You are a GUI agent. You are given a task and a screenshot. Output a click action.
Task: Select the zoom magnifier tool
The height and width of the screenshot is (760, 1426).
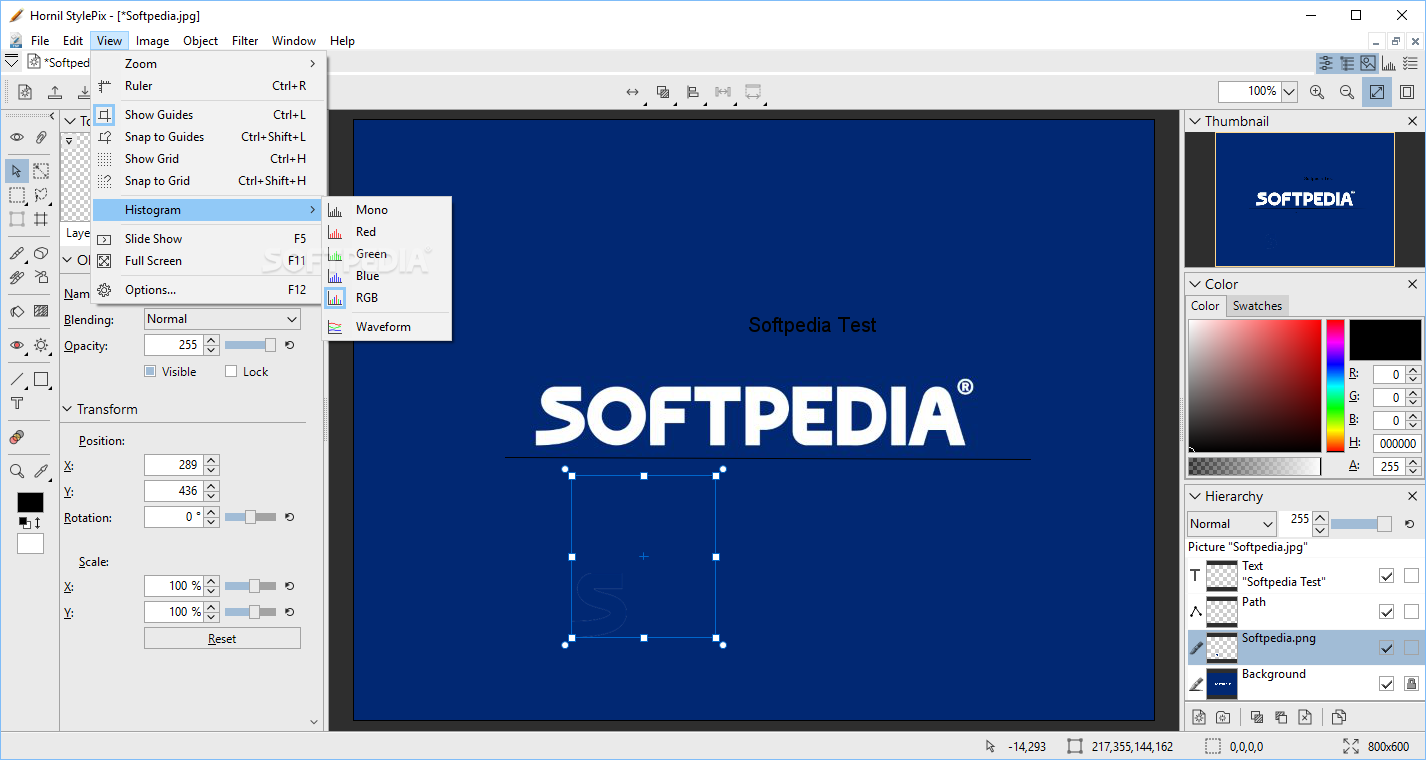click(x=17, y=471)
